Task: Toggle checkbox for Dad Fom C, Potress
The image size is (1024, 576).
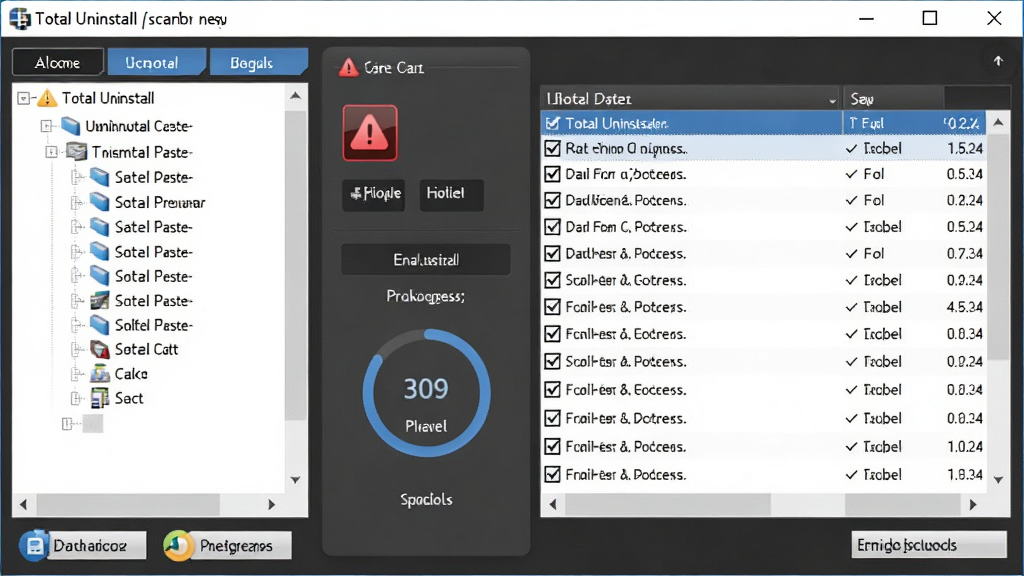Action: coord(552,227)
